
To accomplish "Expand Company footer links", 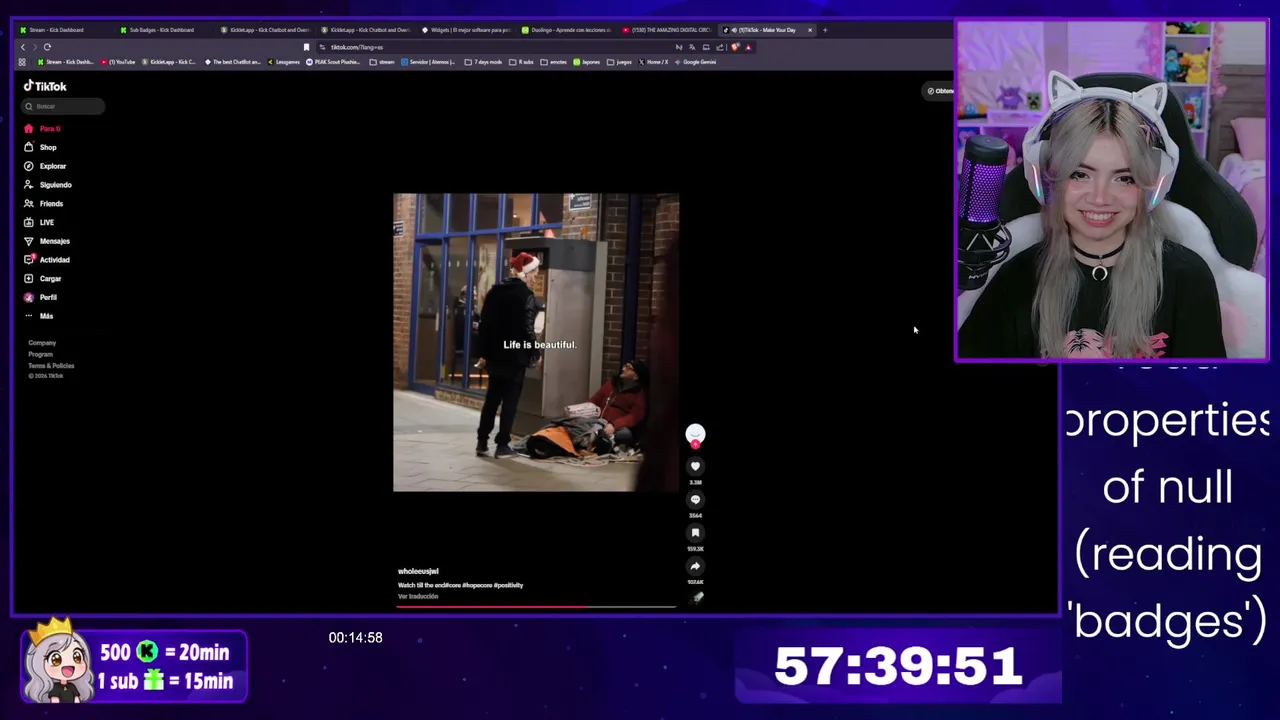I will pos(42,343).
